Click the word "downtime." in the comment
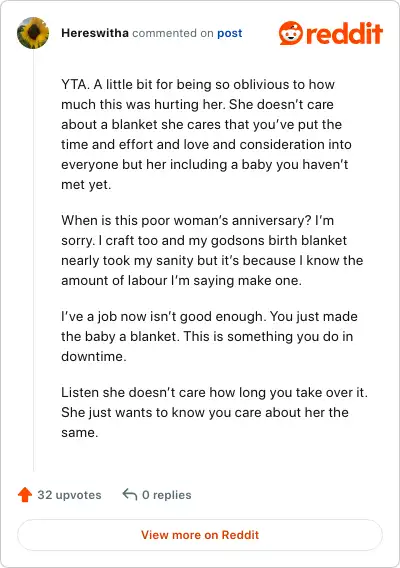400x568 pixels. [x=94, y=356]
